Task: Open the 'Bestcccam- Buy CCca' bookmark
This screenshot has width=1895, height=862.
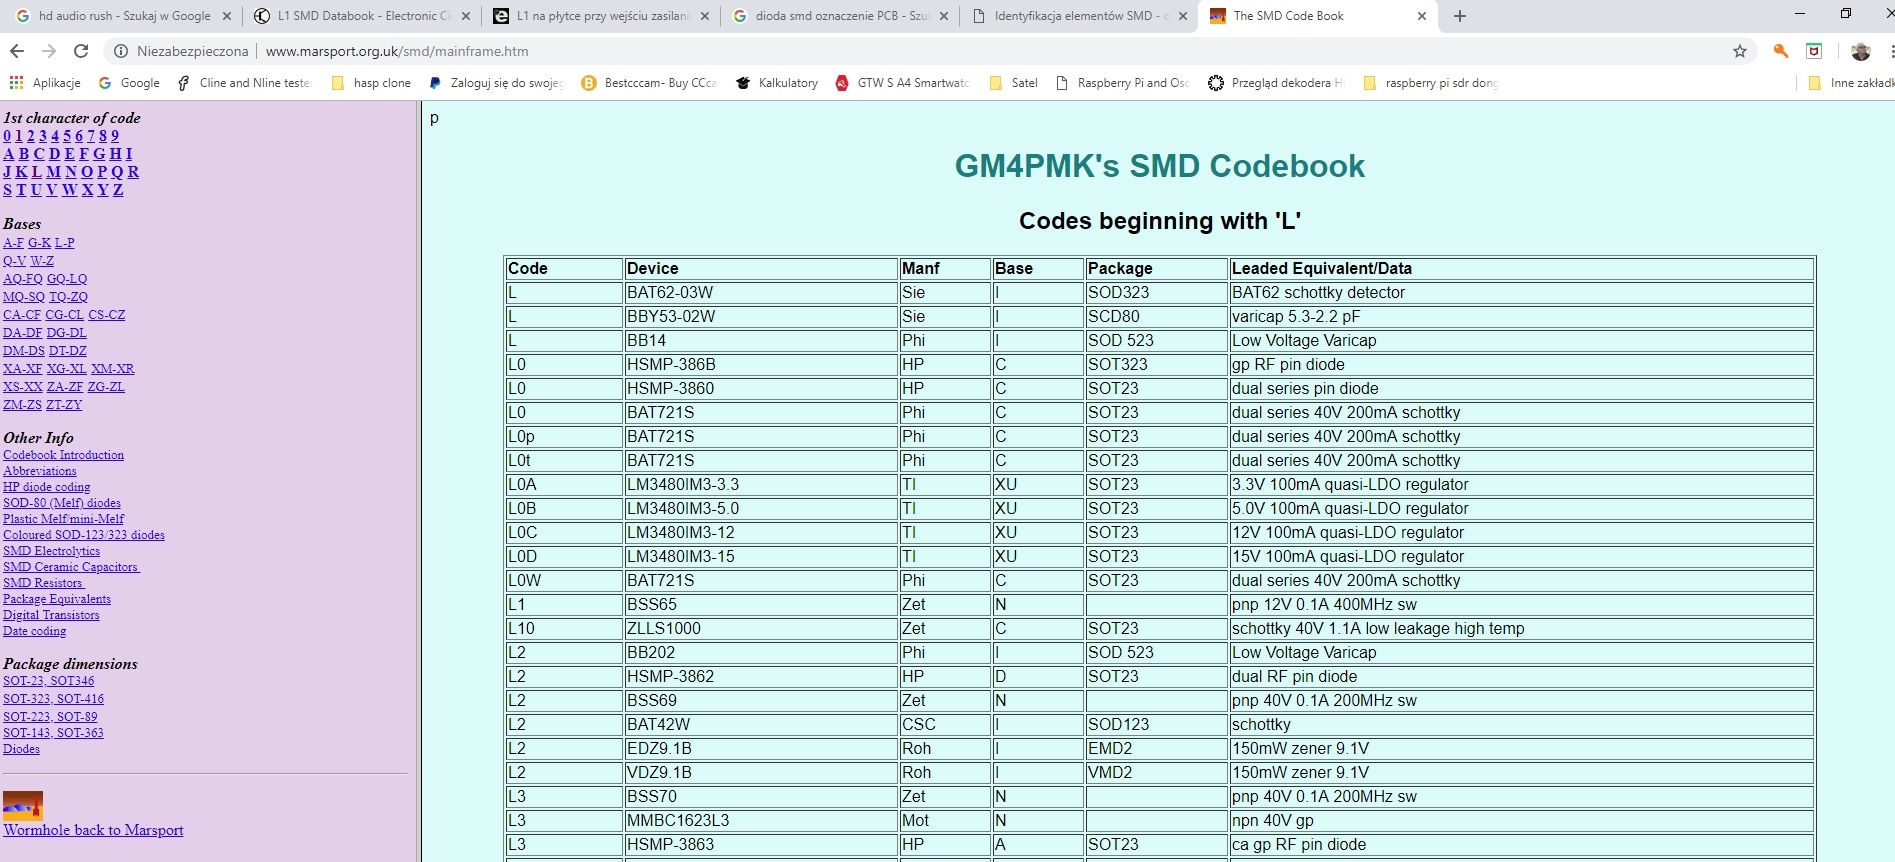Action: [x=649, y=83]
